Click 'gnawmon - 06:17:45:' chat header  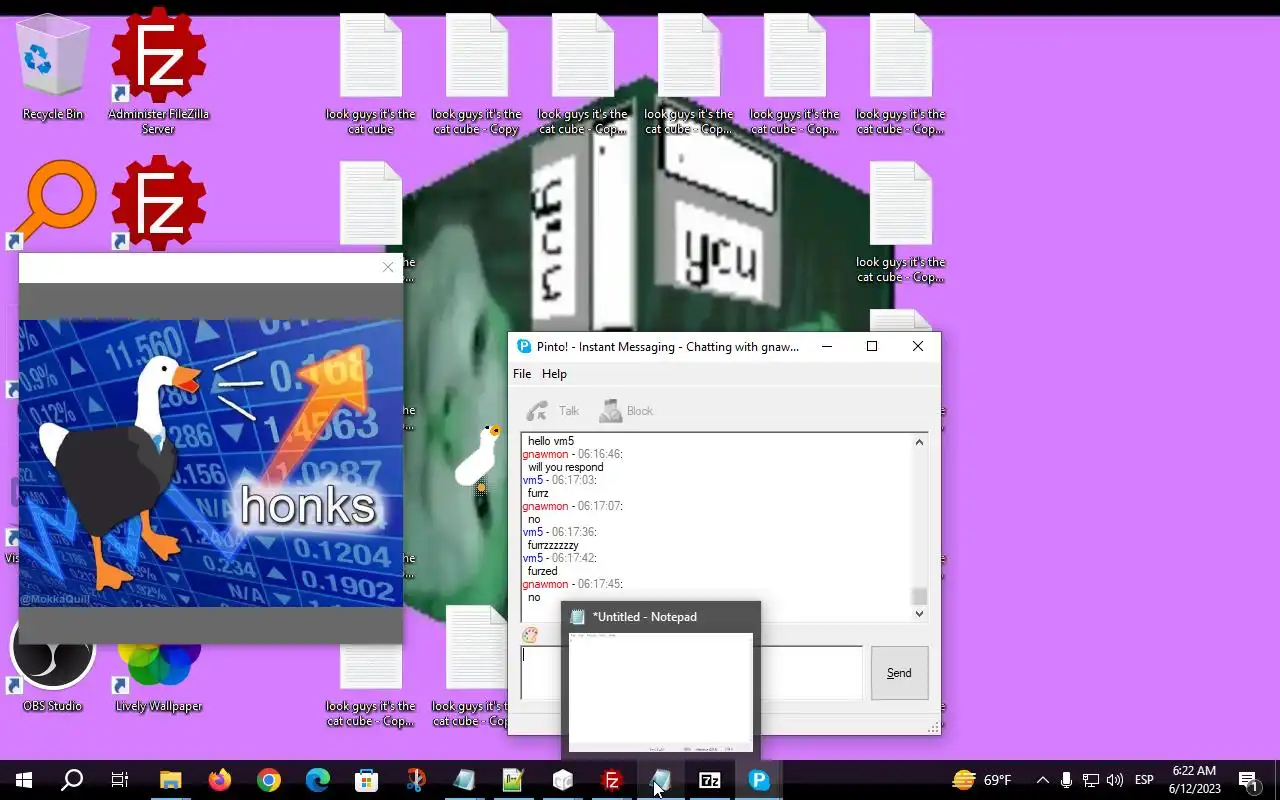coord(572,584)
